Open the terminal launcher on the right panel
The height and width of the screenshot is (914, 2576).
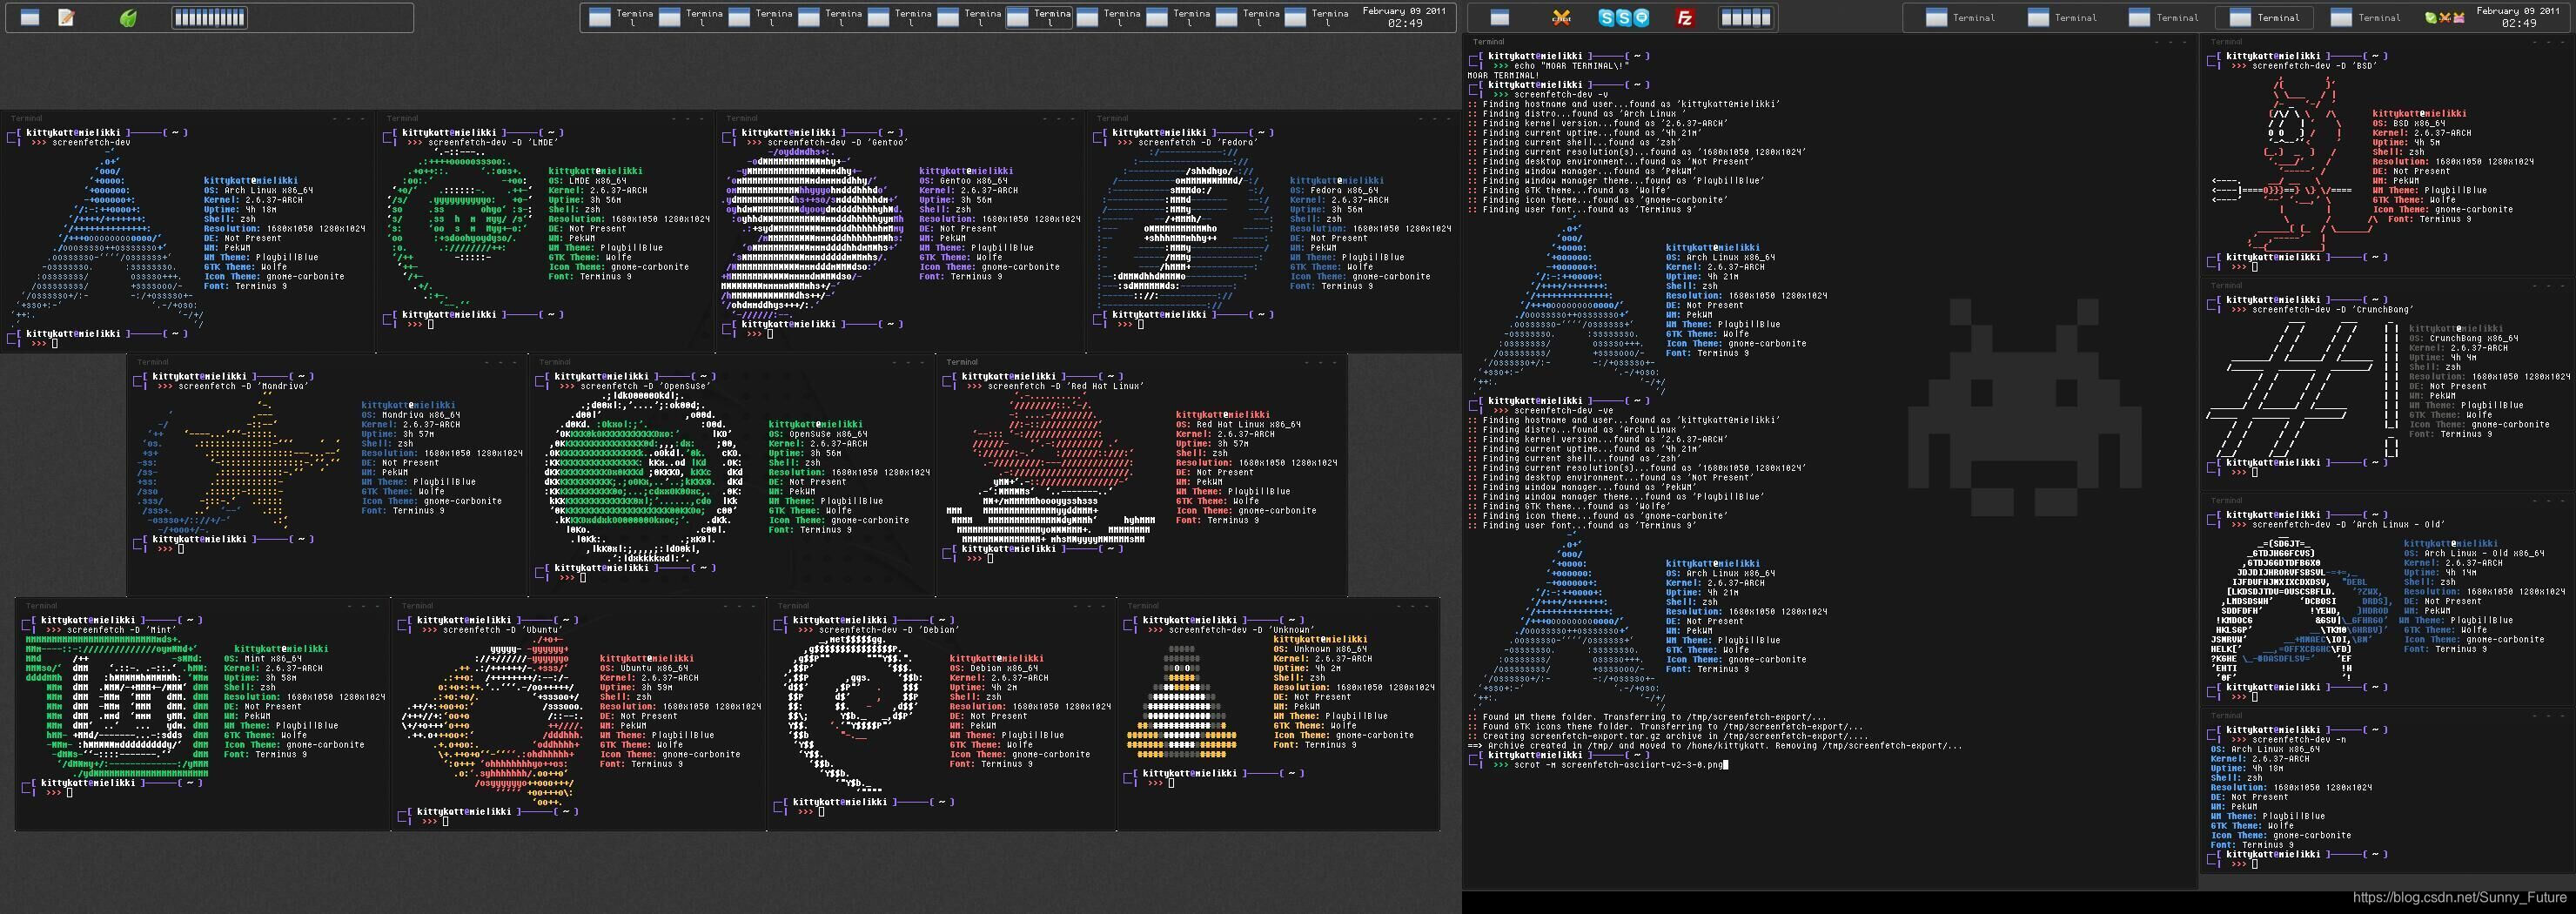coord(1499,17)
